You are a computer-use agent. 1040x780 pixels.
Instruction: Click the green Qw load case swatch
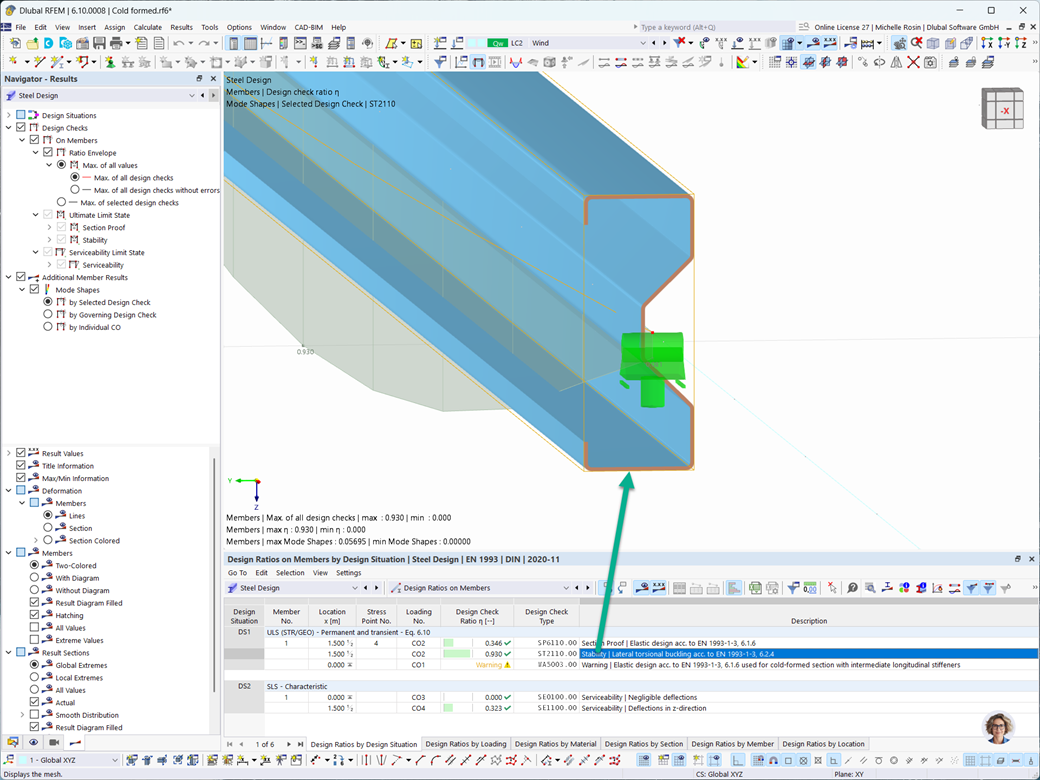point(497,43)
